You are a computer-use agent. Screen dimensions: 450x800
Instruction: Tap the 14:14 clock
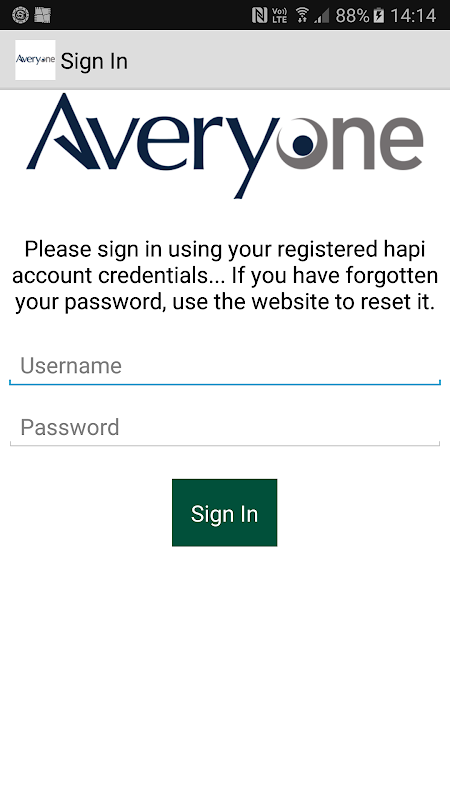point(413,15)
